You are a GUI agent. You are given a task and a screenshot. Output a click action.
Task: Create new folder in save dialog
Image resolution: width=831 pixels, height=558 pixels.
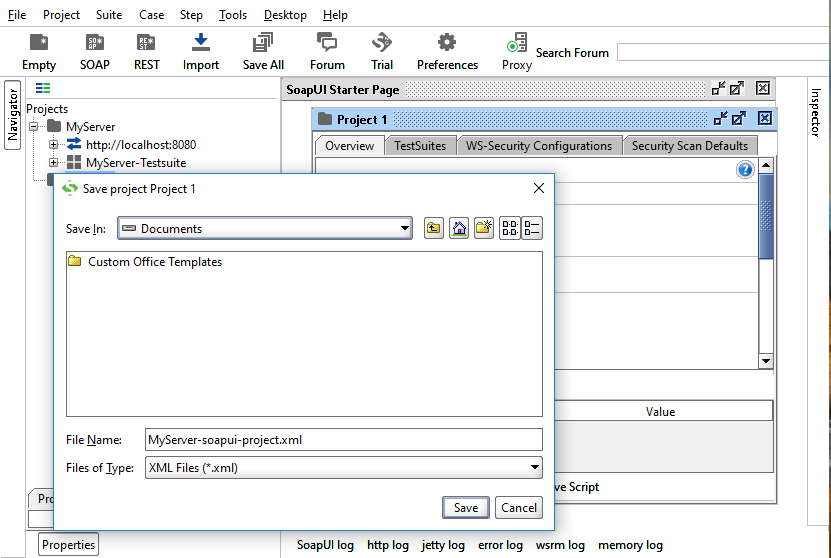click(484, 228)
